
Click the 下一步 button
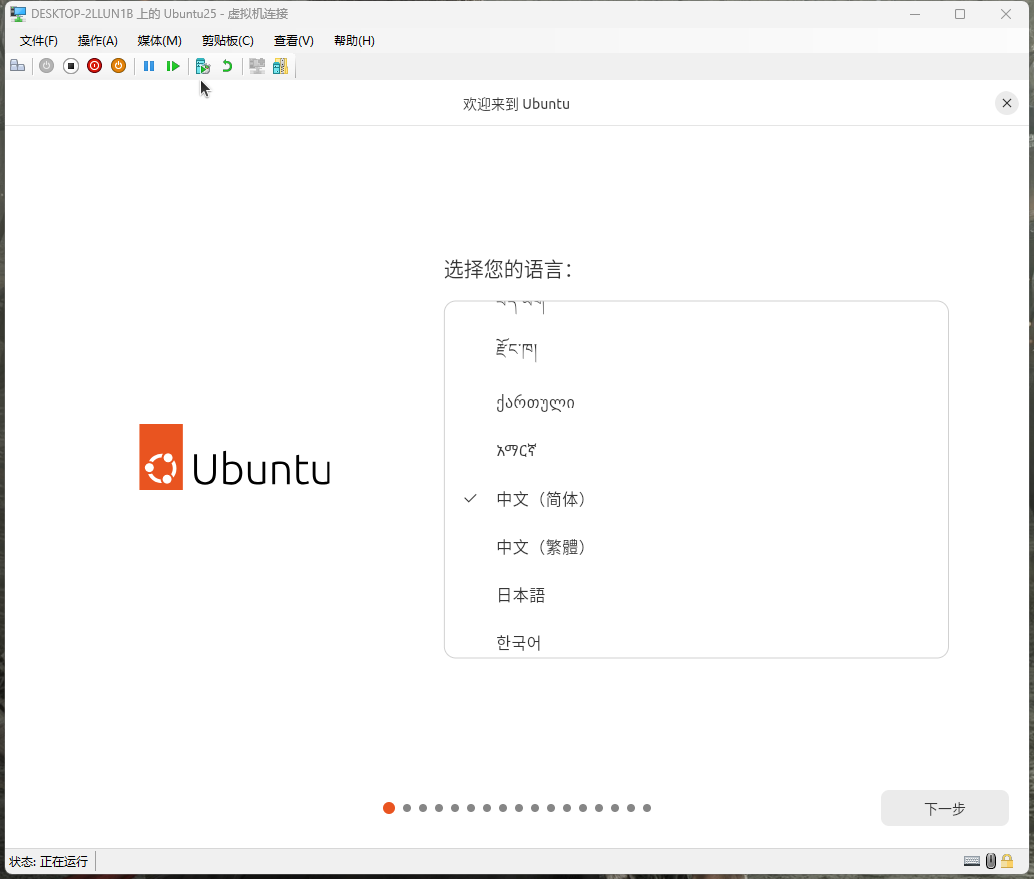pyautogui.click(x=944, y=808)
